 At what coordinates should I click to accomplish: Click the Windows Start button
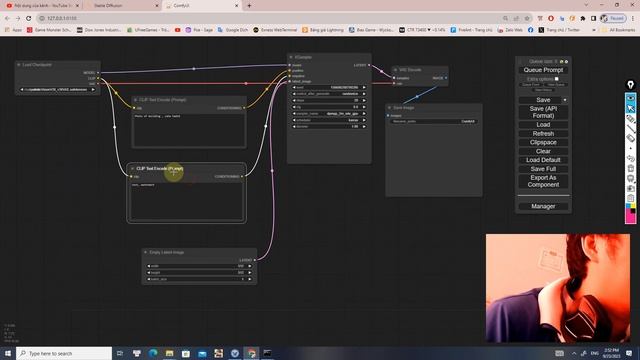pyautogui.click(x=8, y=353)
